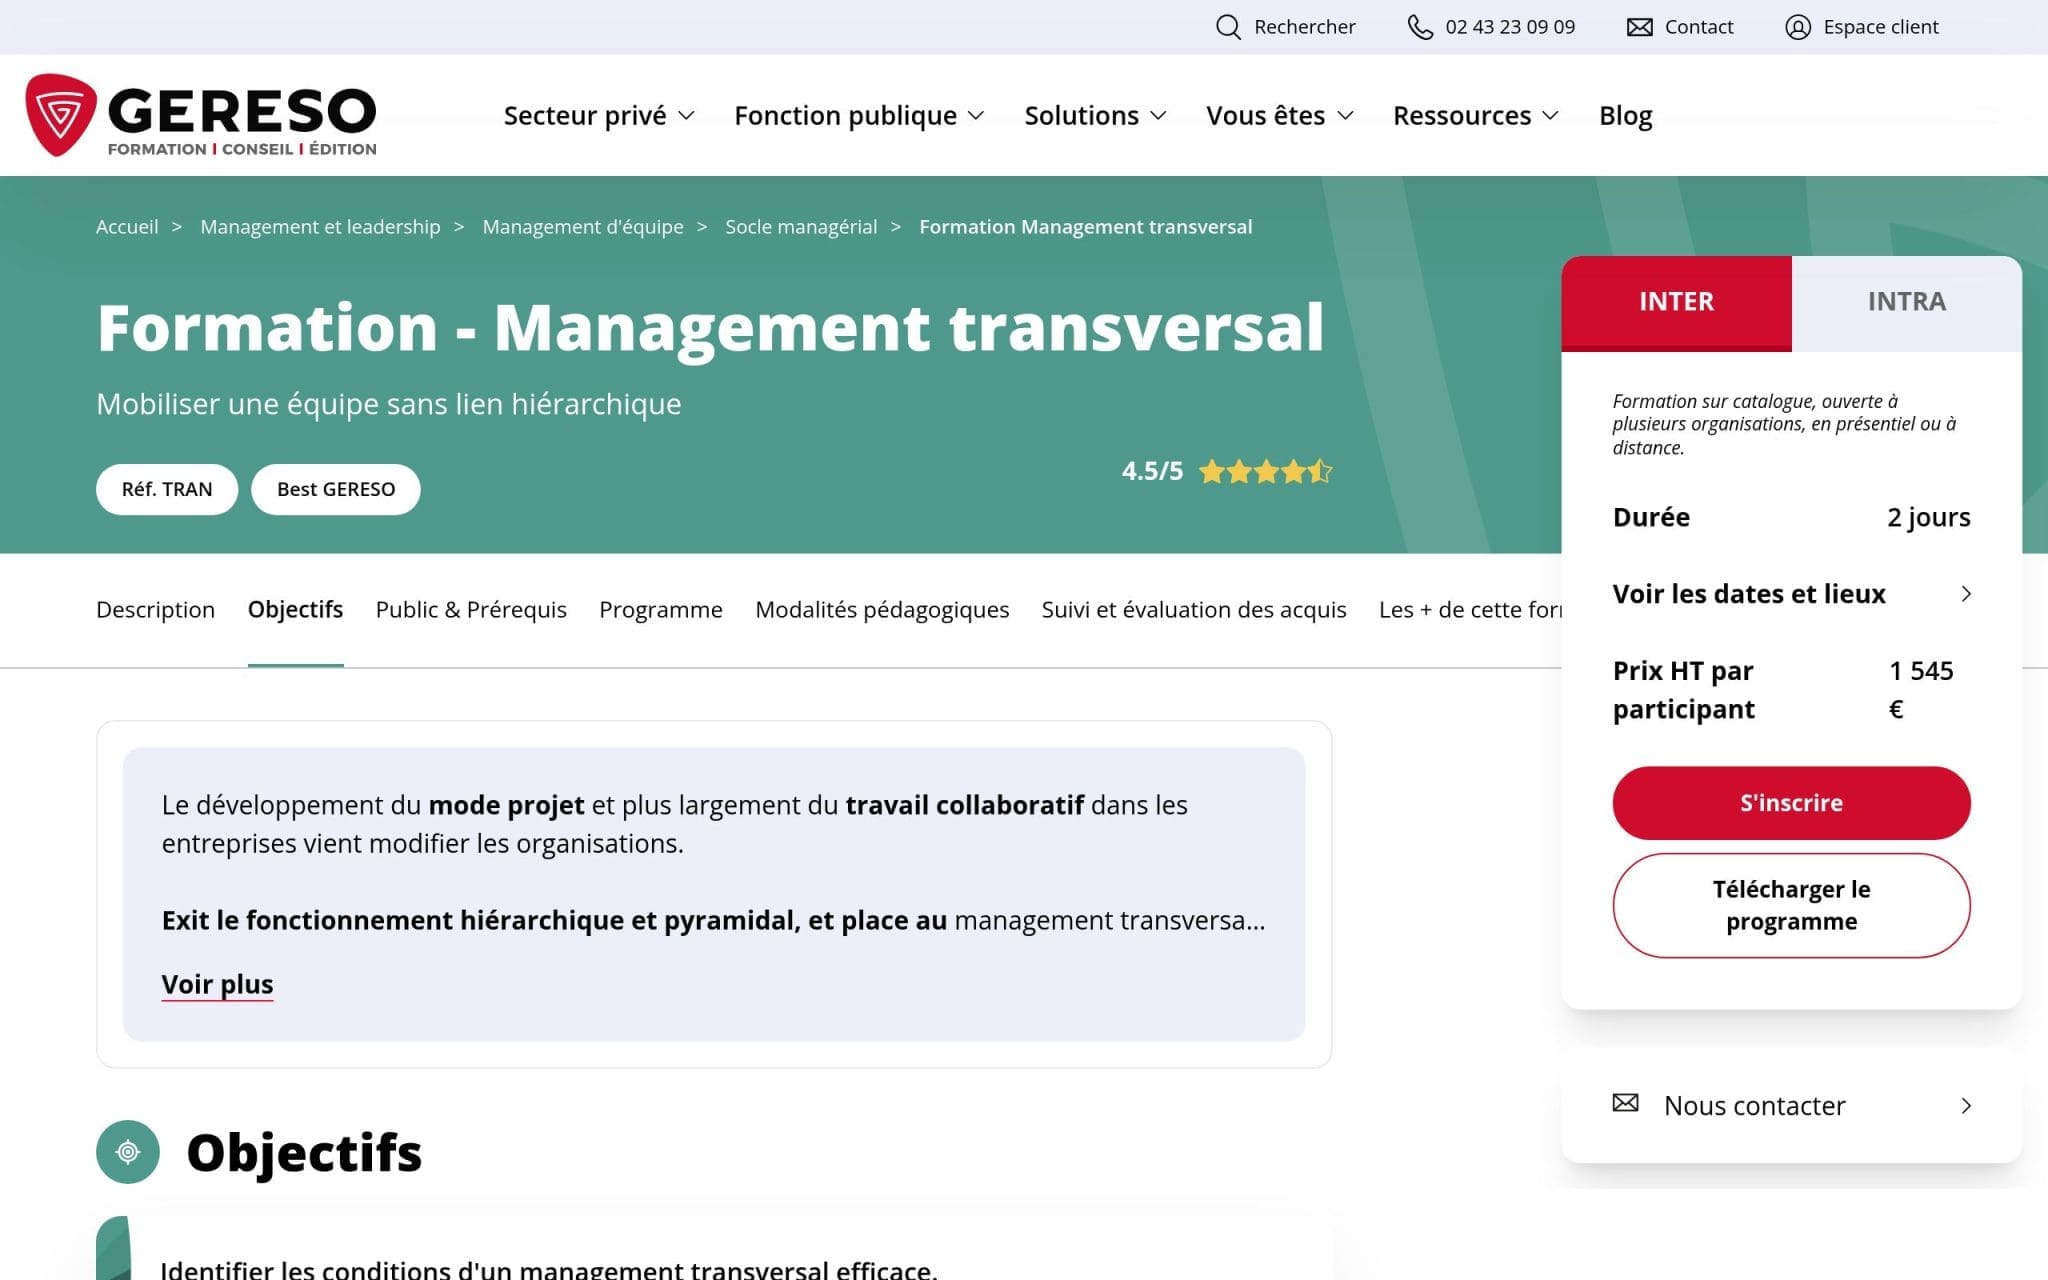Click the GERESO shield logo

pos(61,115)
